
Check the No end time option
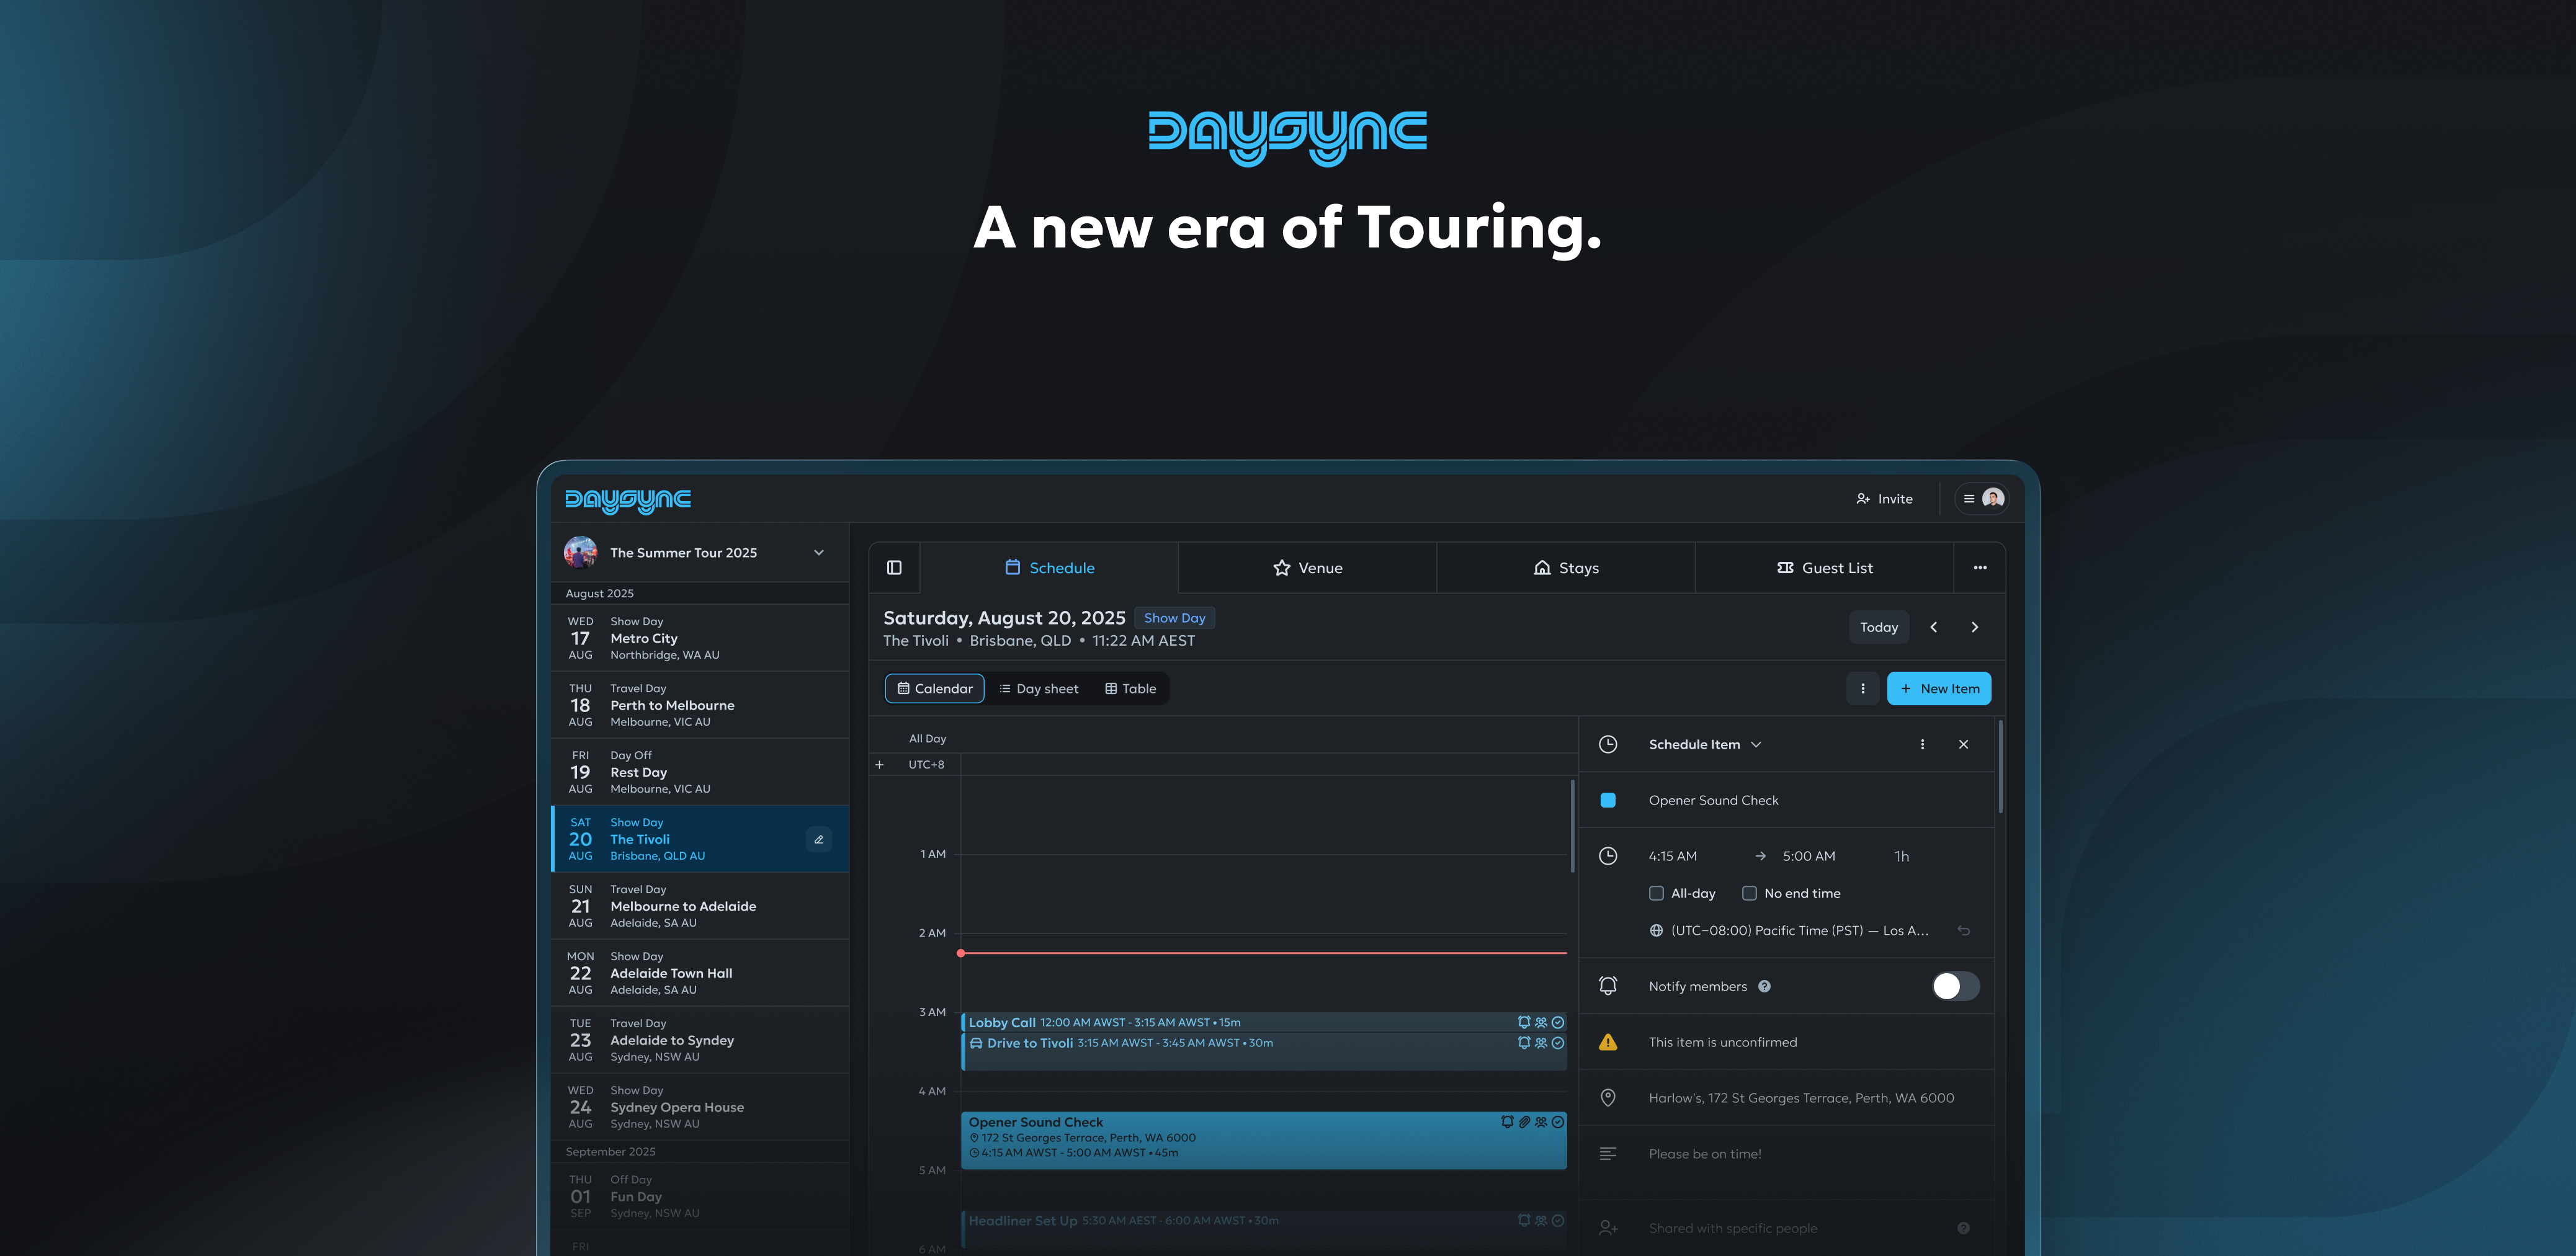point(1750,893)
